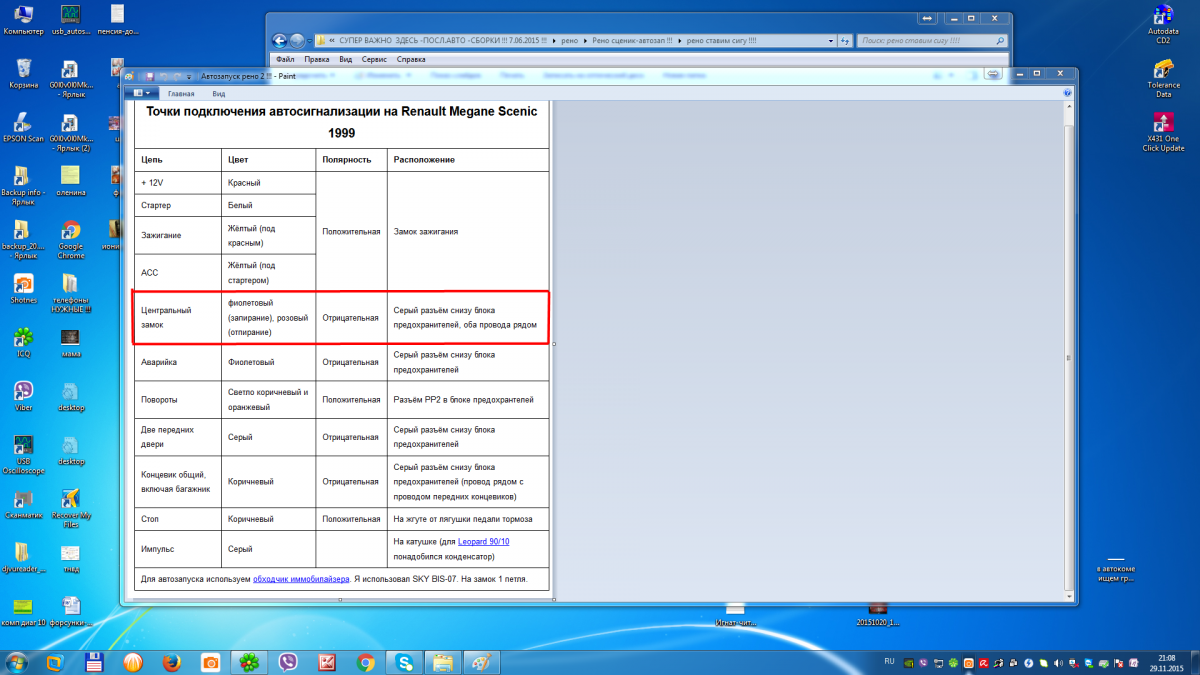Launch the Сканматик desktop shortcut
Viewport: 1200px width, 675px height.
[x=23, y=503]
